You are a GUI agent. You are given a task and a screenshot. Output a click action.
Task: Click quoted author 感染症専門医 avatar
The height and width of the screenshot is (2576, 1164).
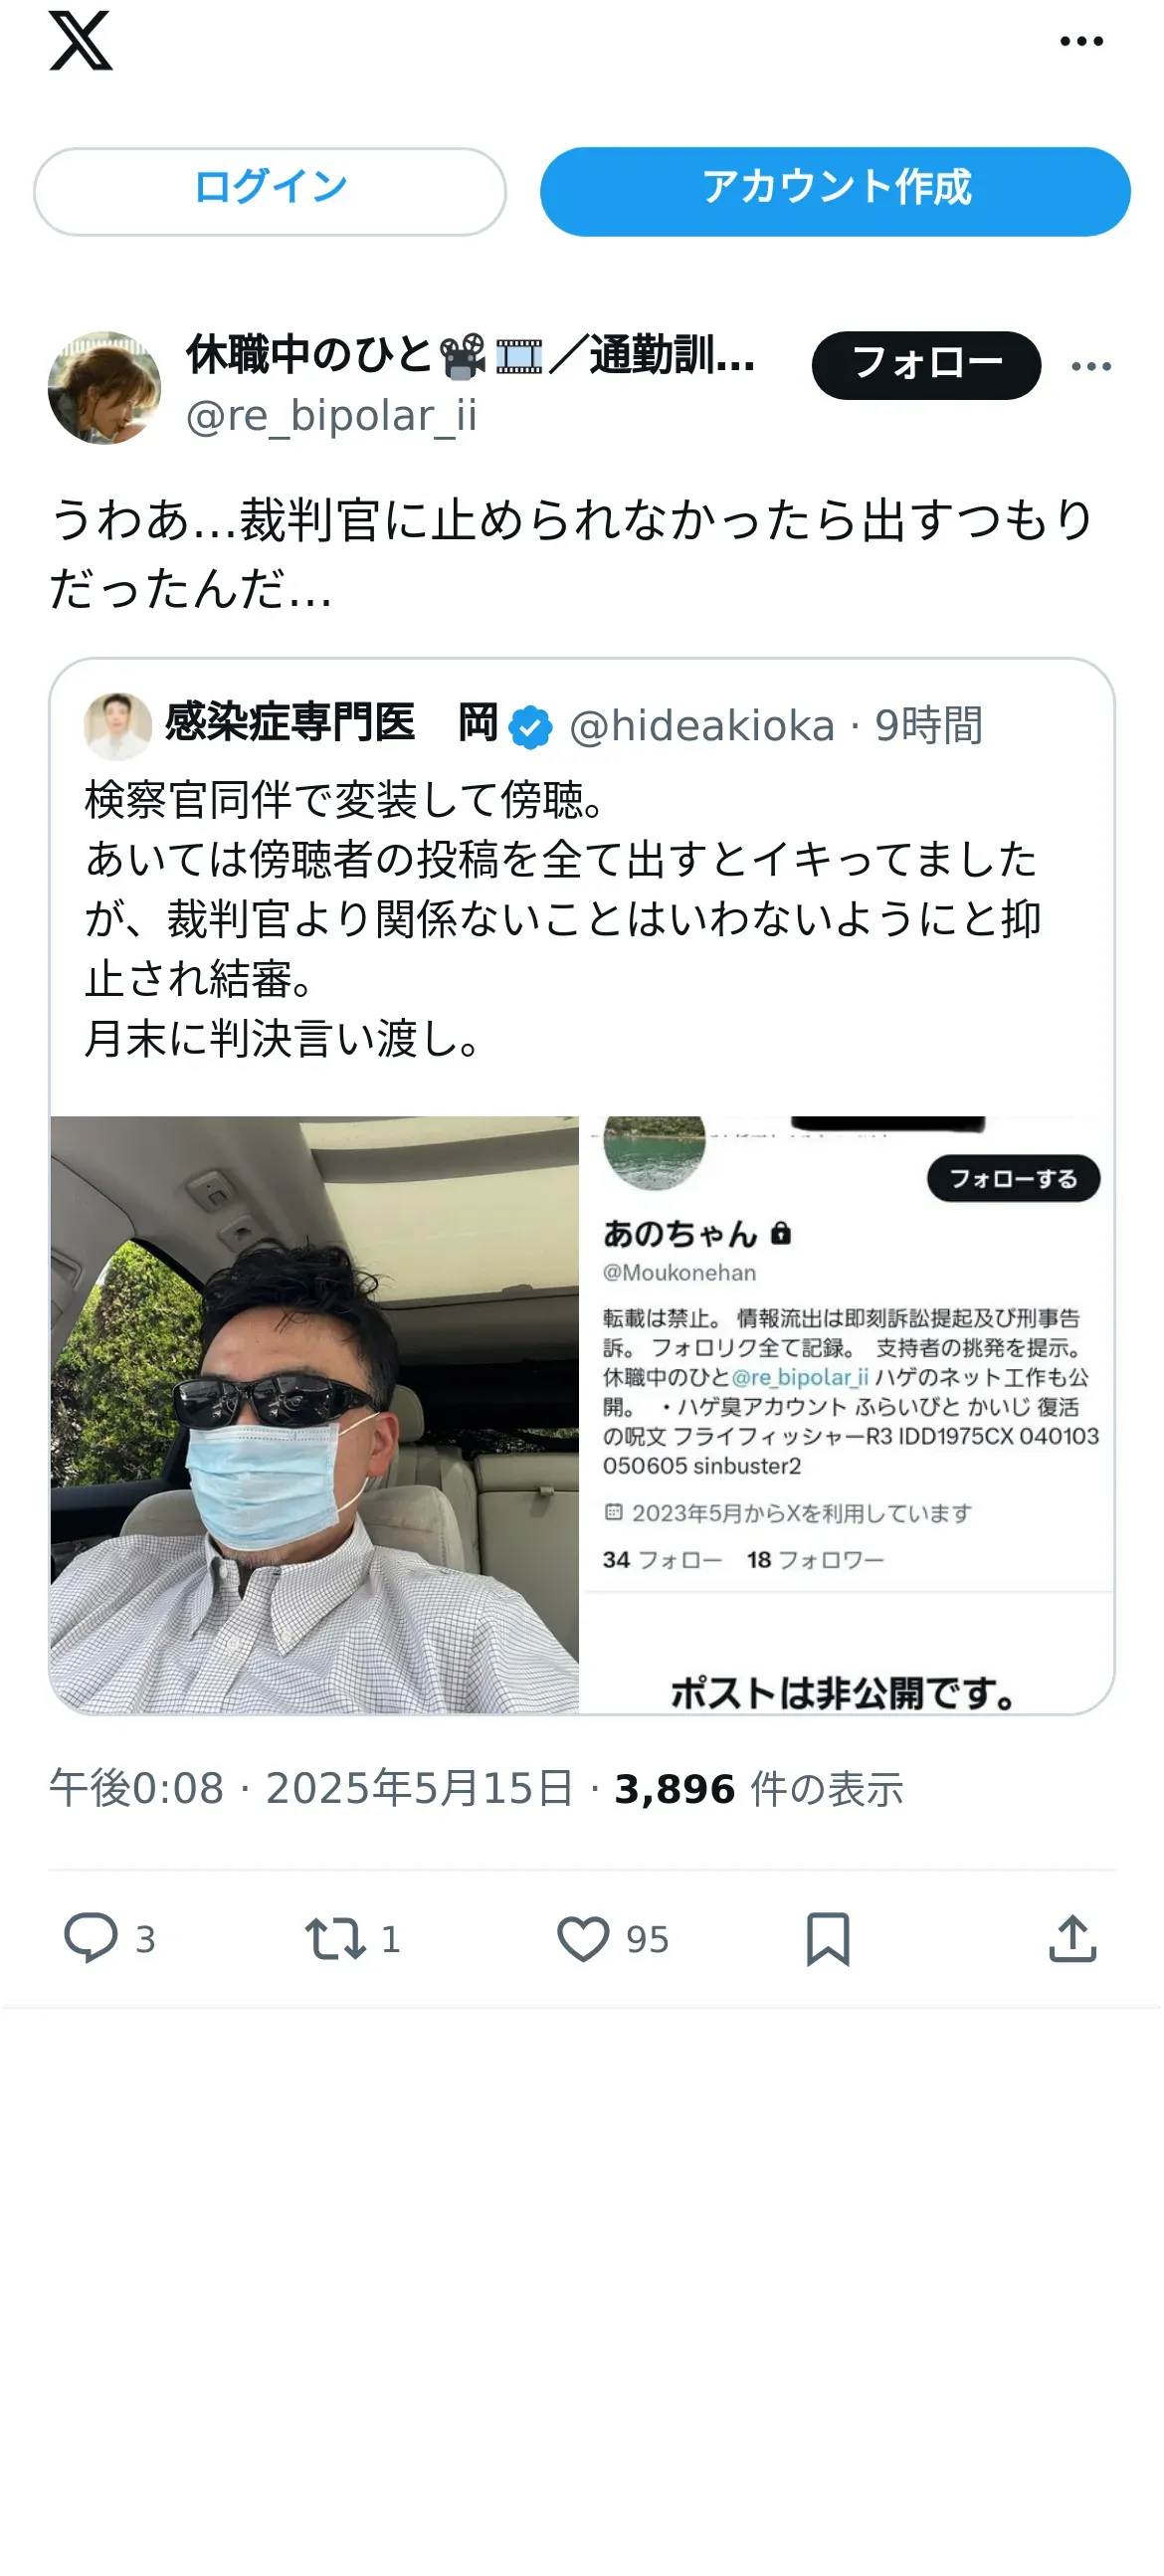point(118,725)
